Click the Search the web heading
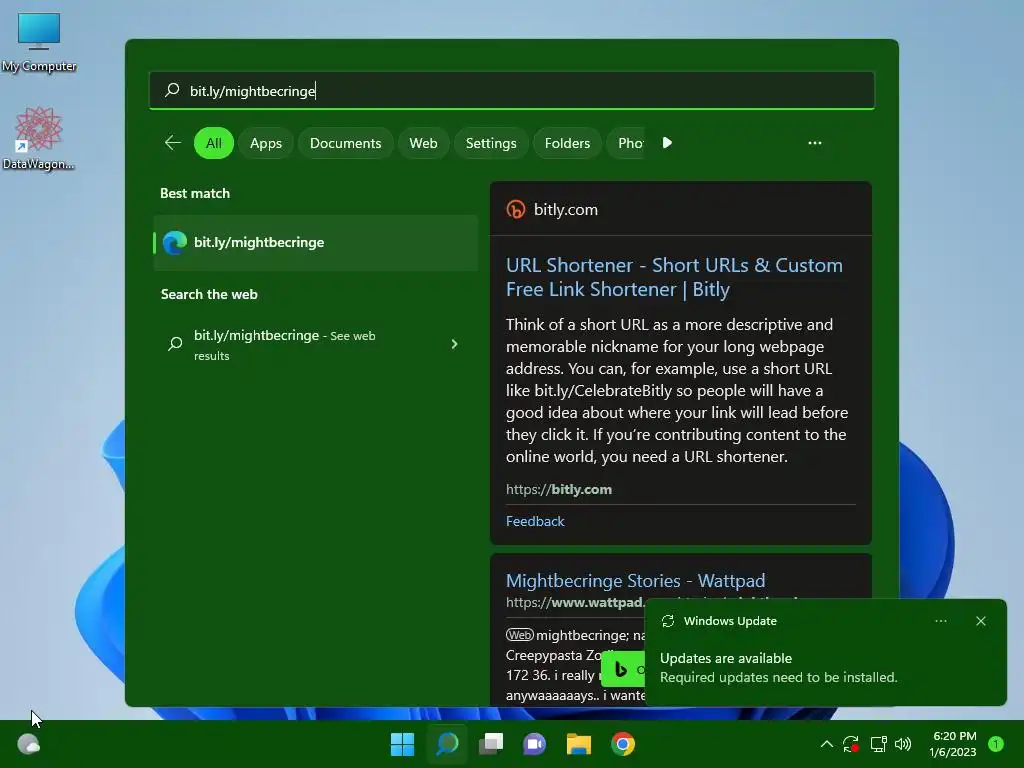Screen dimensions: 1024x768 point(209,295)
